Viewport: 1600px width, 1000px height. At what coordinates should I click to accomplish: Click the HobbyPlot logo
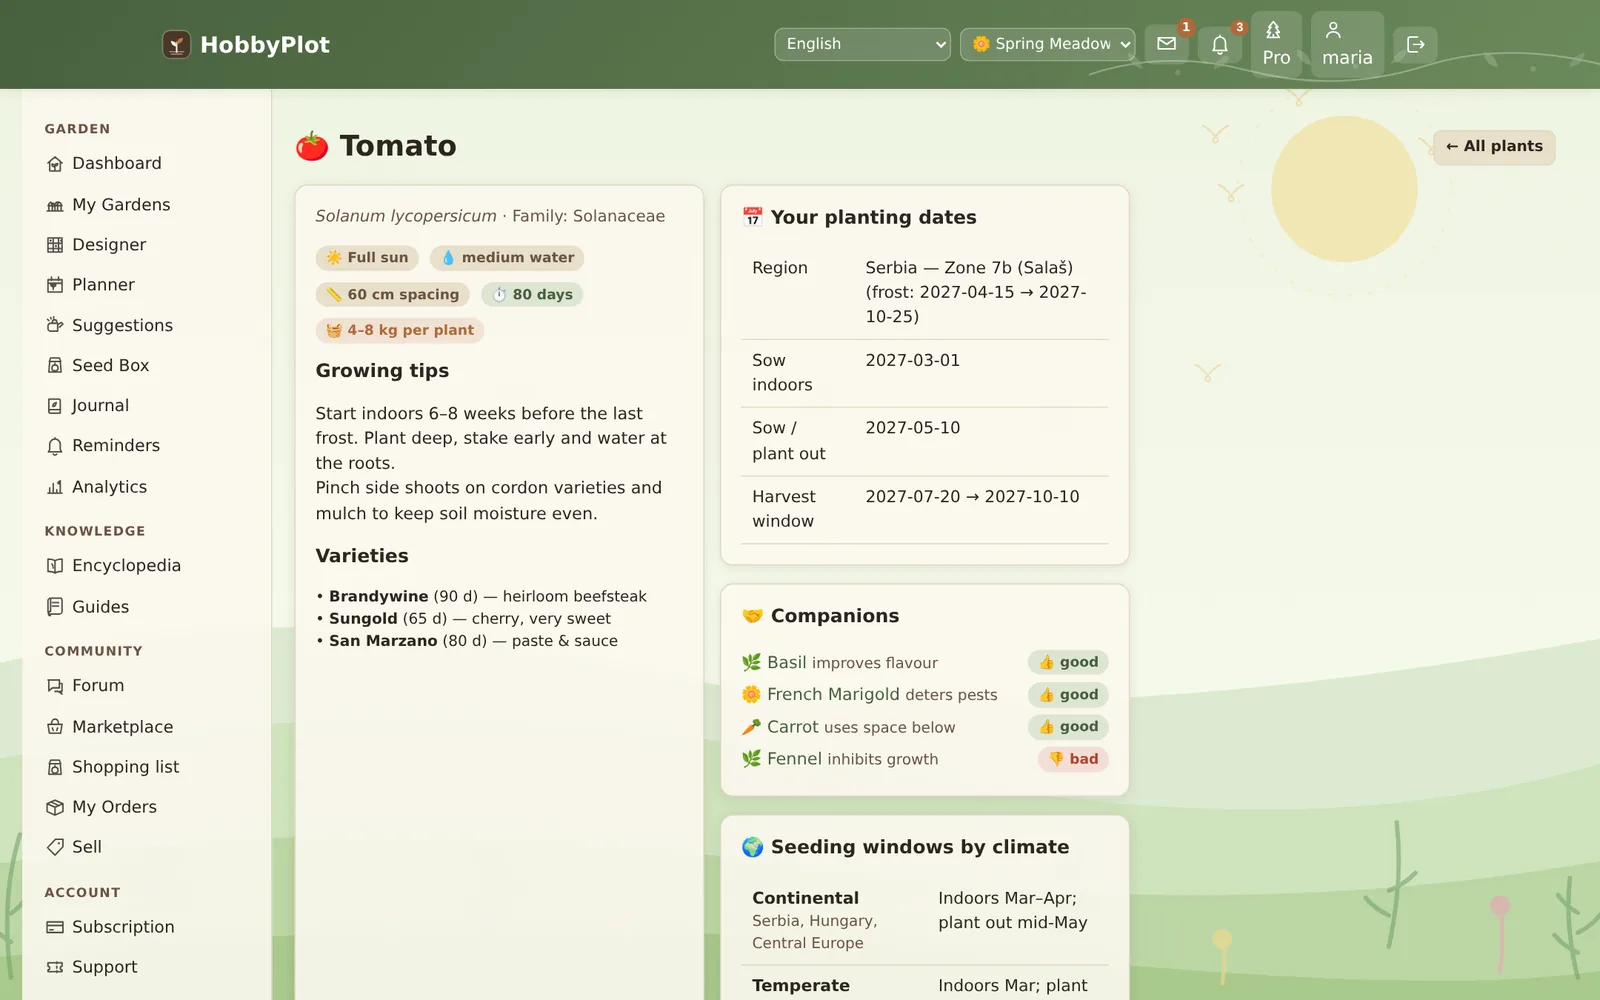click(x=246, y=44)
